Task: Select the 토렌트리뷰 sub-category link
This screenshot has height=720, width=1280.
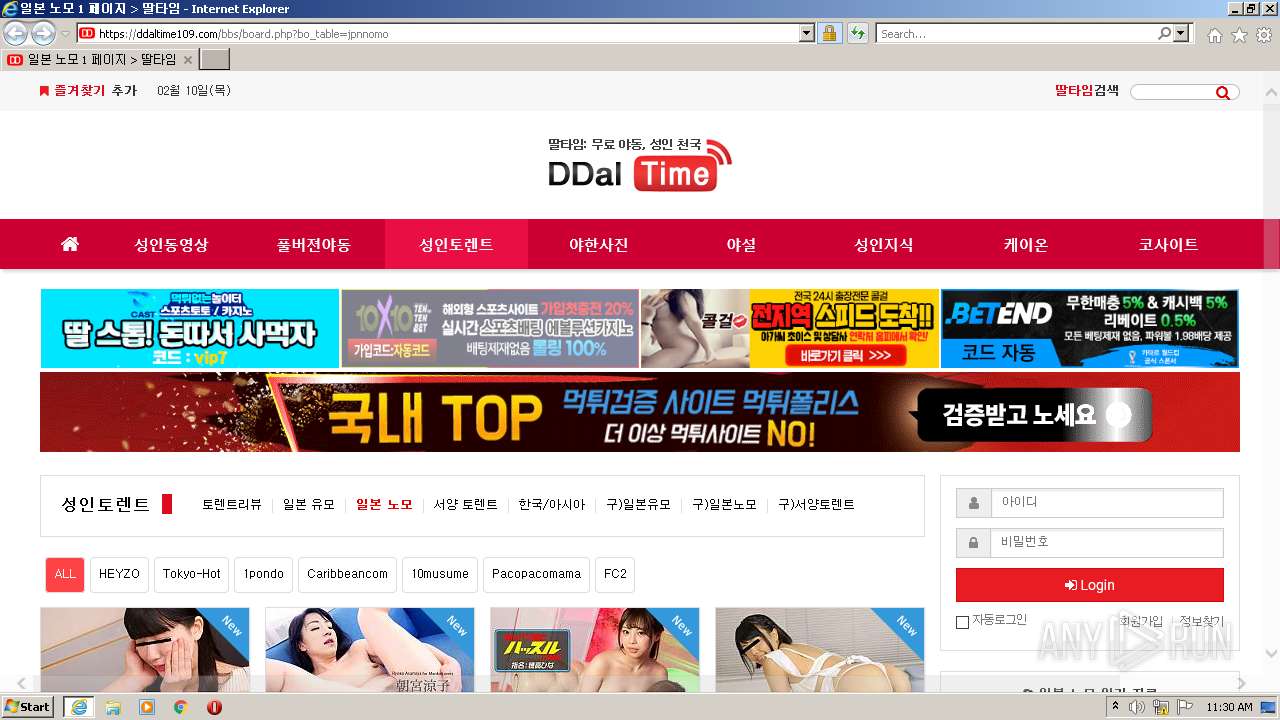Action: (x=232, y=505)
